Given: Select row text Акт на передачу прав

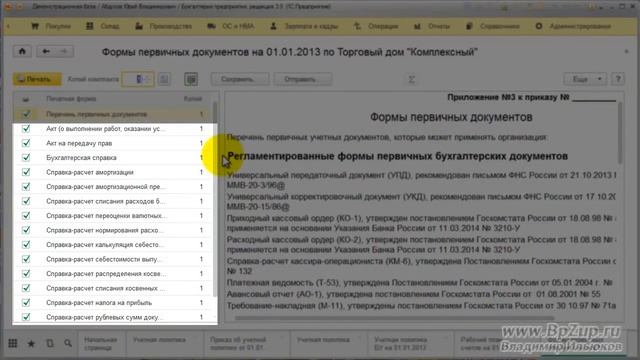Looking at the screenshot, I should coord(79,143).
